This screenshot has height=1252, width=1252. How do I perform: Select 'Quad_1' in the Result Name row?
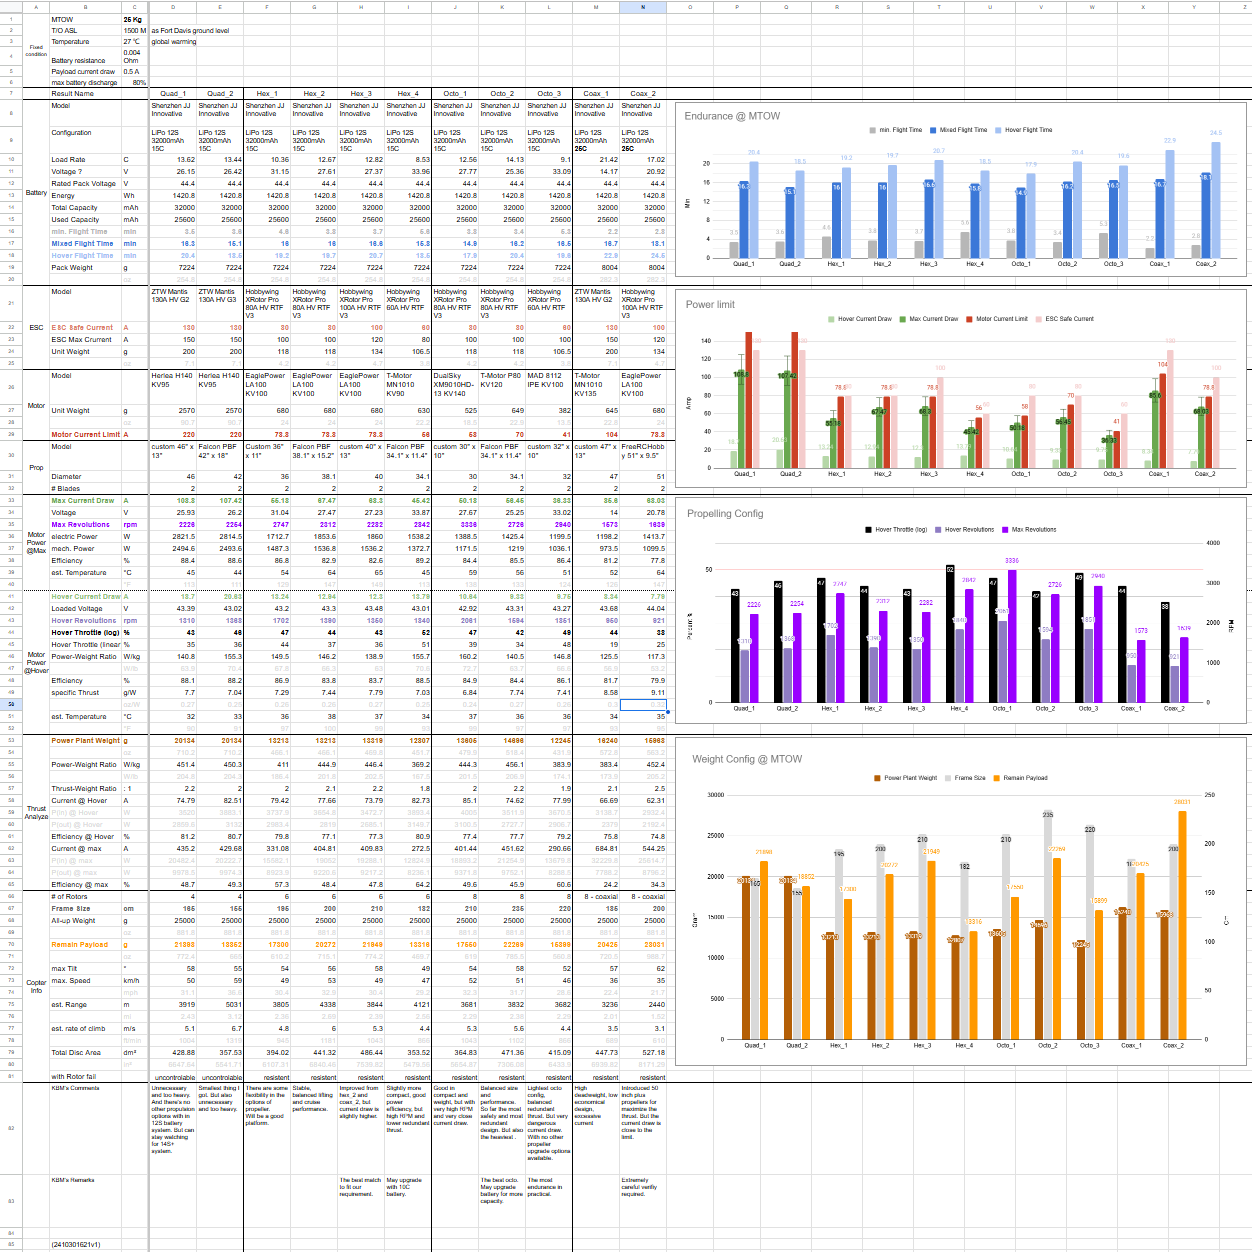pyautogui.click(x=173, y=93)
